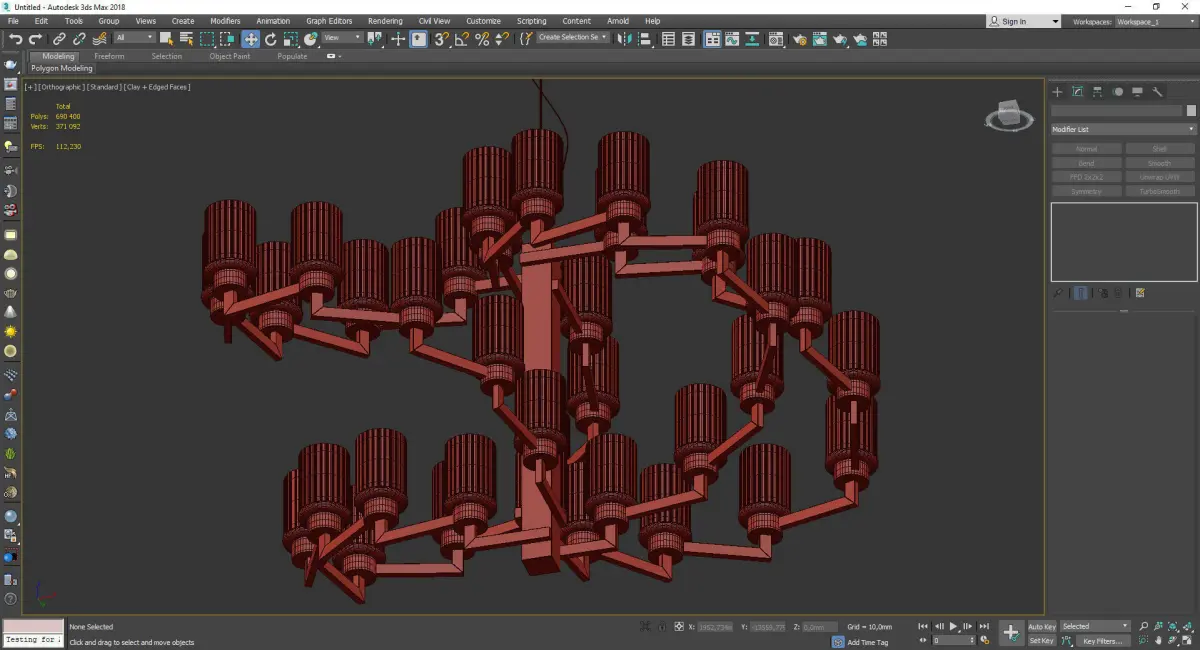Toggle Absolute/Offset transform type-in mode
Screen dimensions: 1200x650
[x=679, y=627]
